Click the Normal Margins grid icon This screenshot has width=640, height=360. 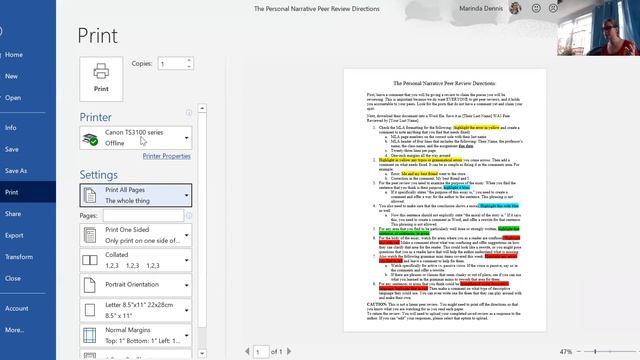(x=90, y=336)
